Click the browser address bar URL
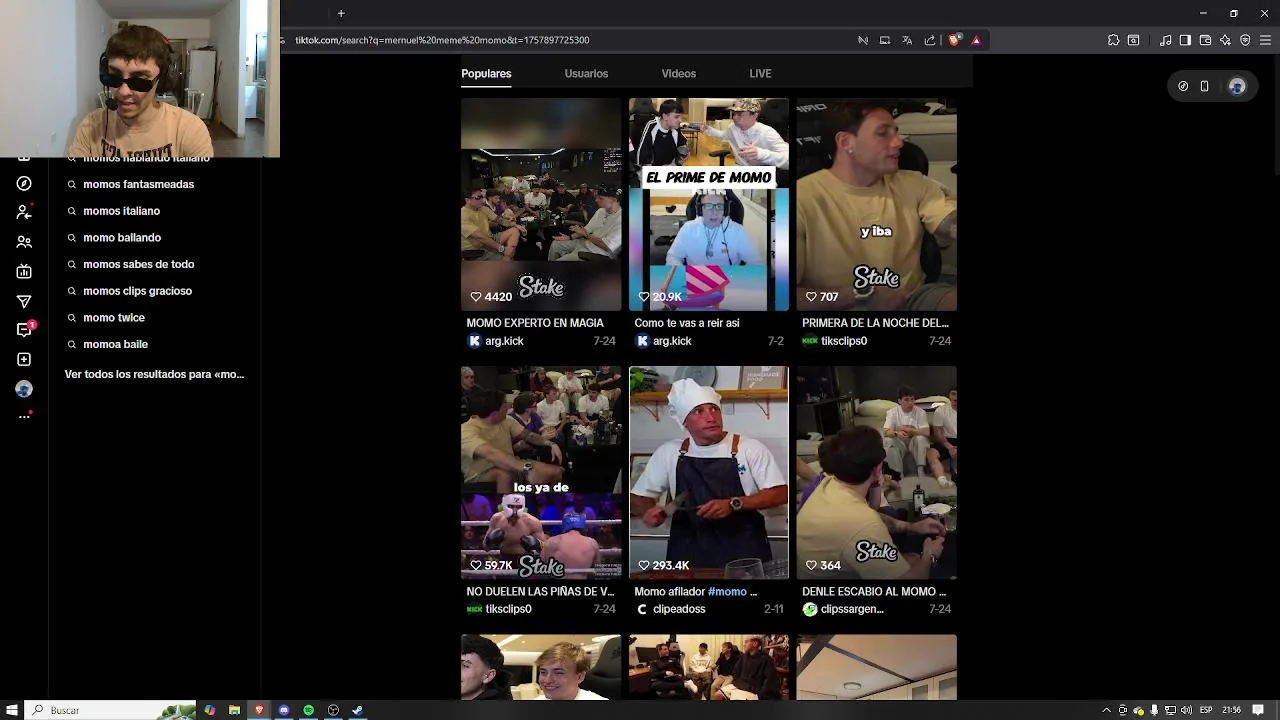 click(x=442, y=40)
